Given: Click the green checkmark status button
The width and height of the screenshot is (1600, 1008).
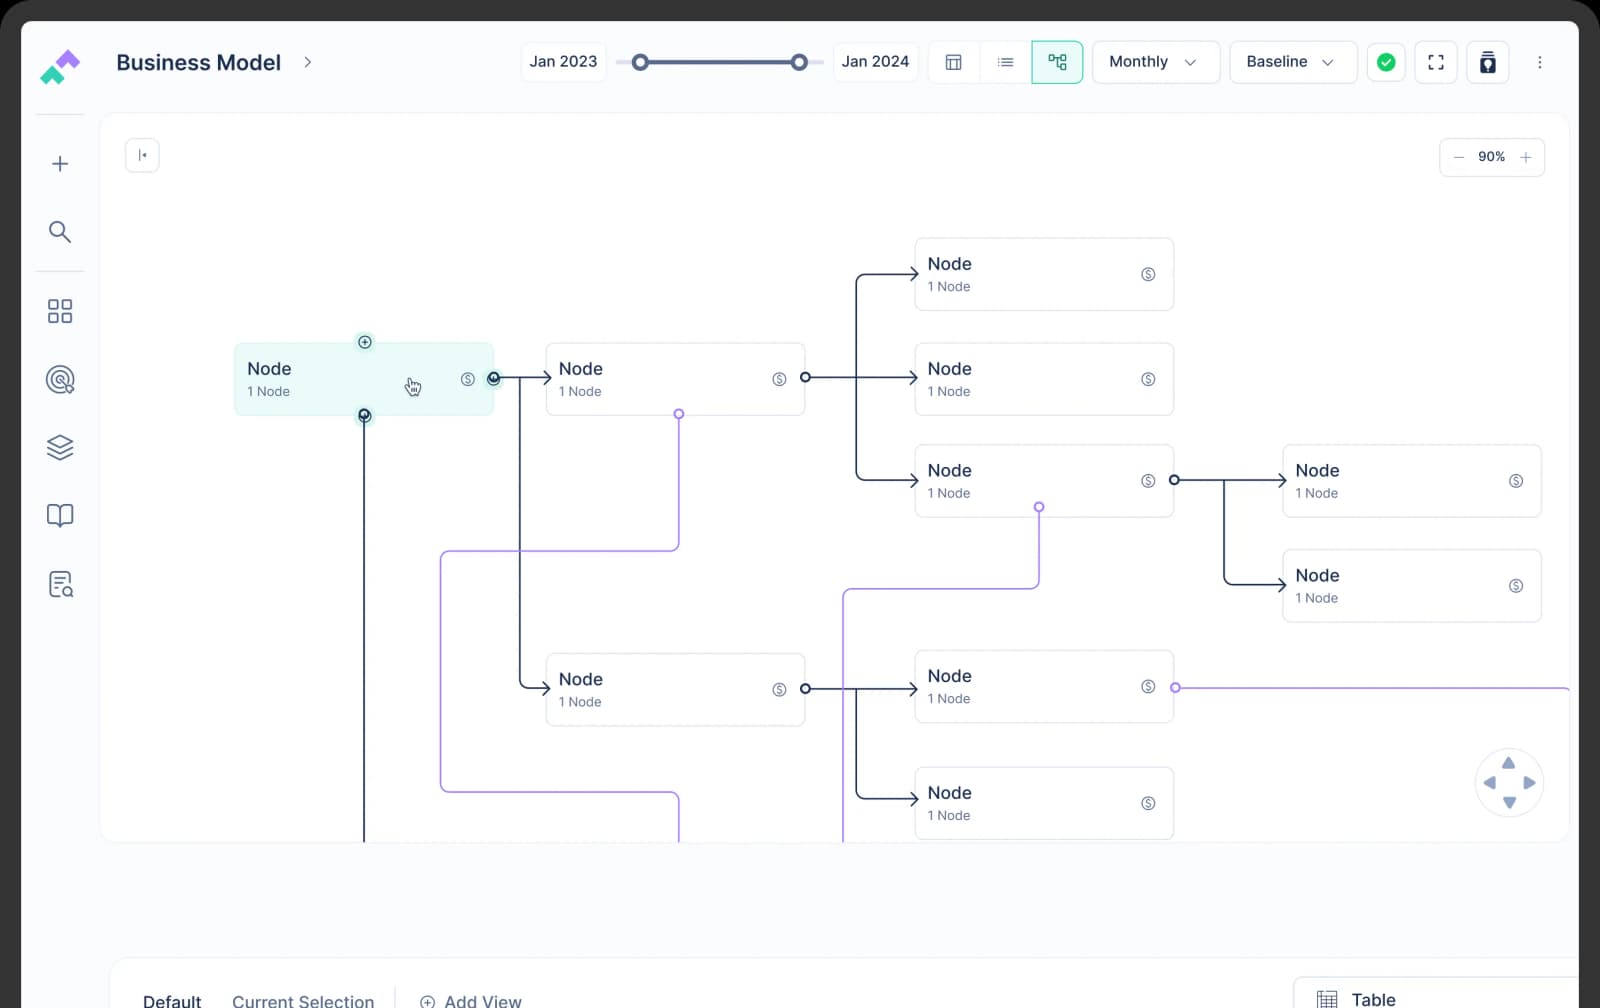Looking at the screenshot, I should point(1386,62).
